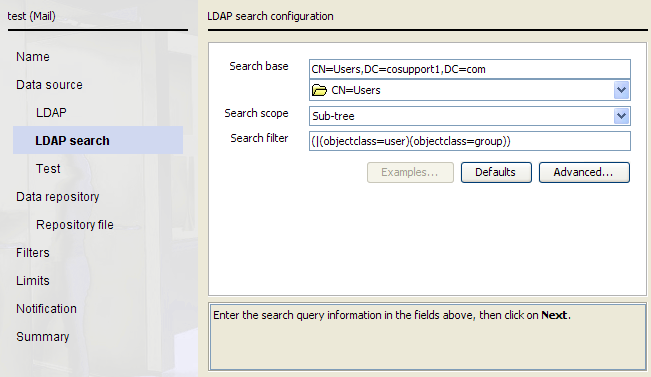Open the LDAP step in sidebar
Image resolution: width=651 pixels, height=377 pixels.
51,113
